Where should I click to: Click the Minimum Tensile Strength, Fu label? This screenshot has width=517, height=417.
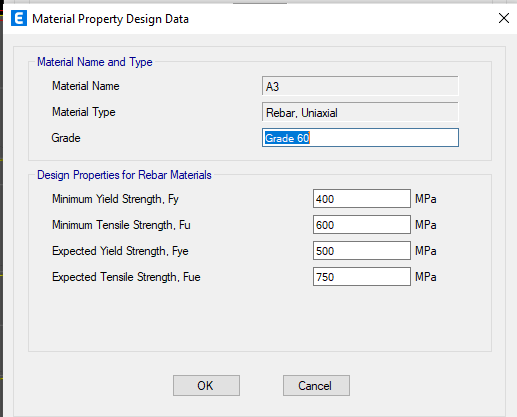pos(121,225)
